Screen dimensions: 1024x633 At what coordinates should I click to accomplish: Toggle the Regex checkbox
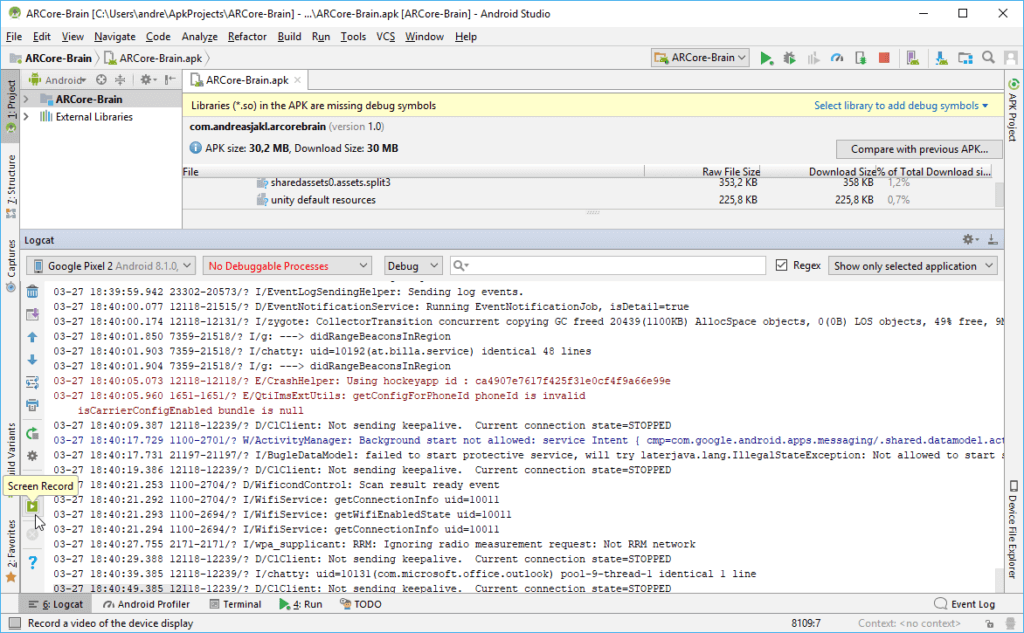pos(781,265)
